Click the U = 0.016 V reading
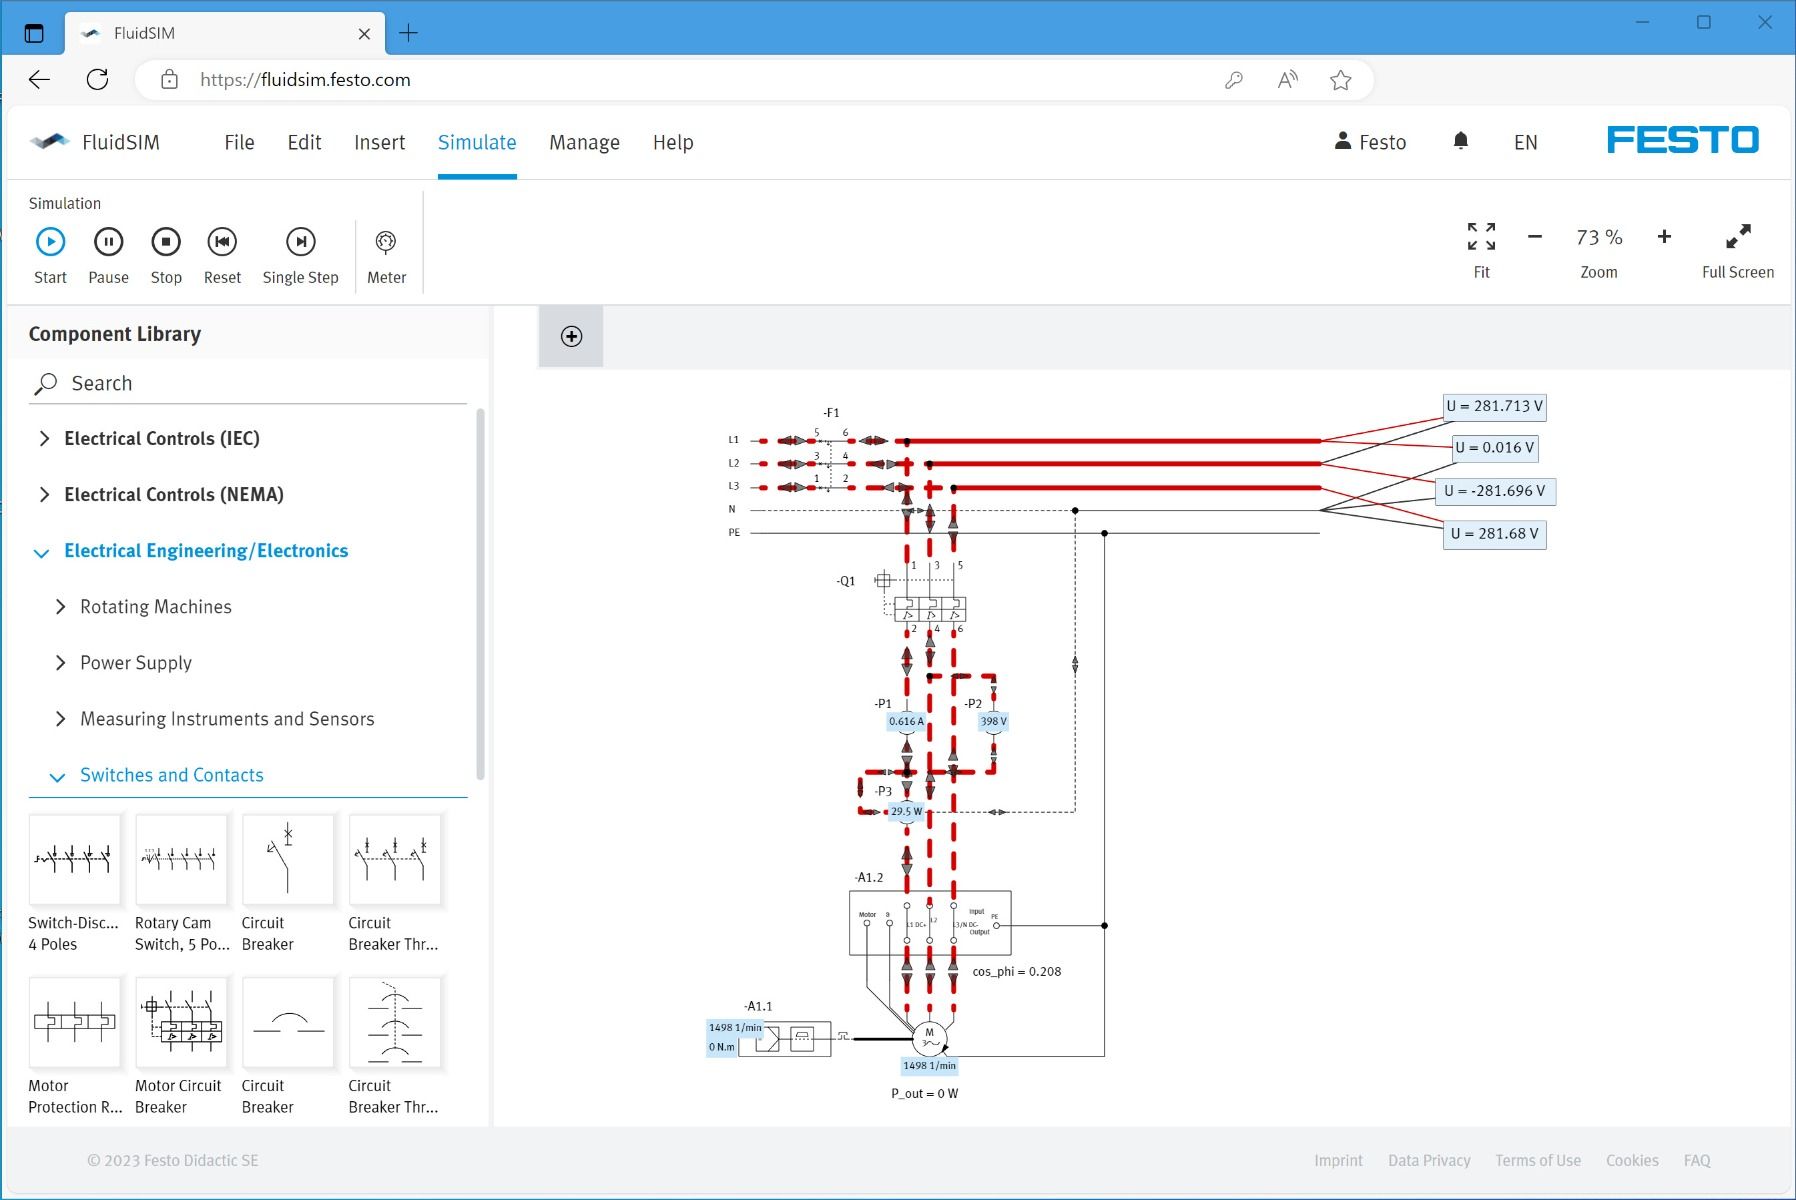 (1494, 448)
